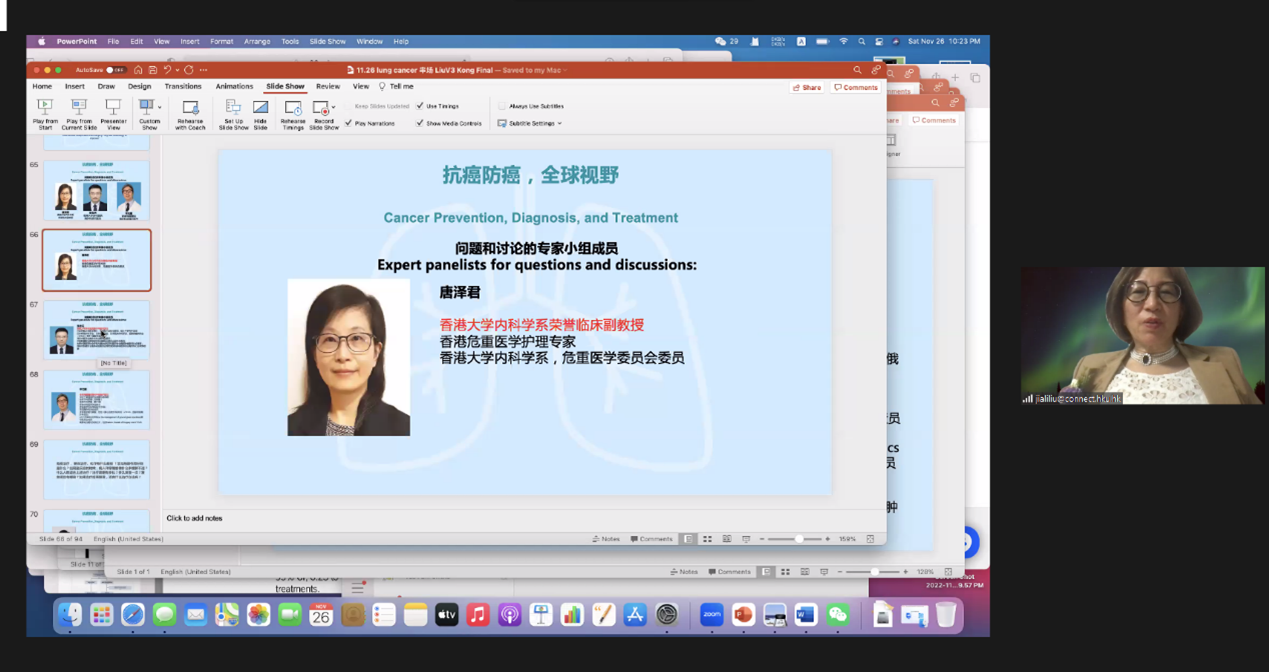Adjust the front window zoom slider
Screen dimensions: 1269x672
798,539
